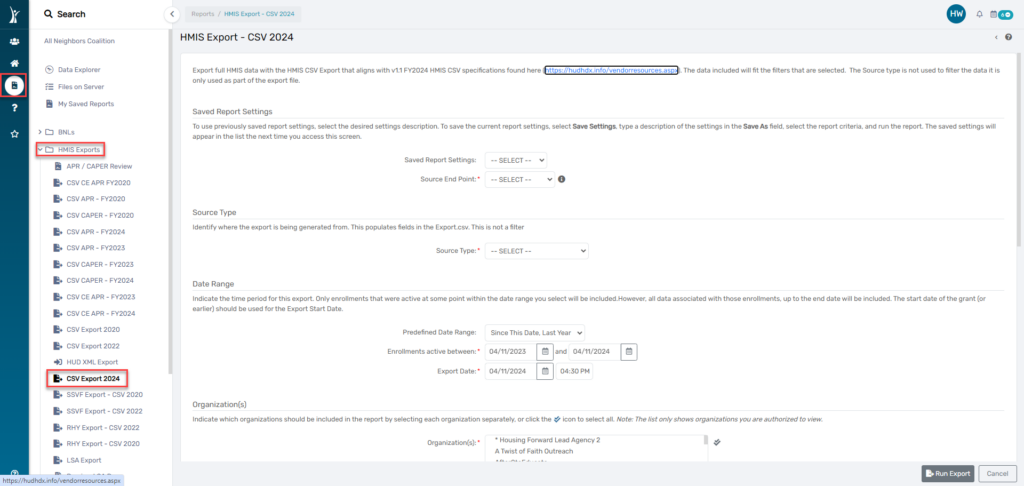Open the Source End Point dropdown

click(x=520, y=179)
